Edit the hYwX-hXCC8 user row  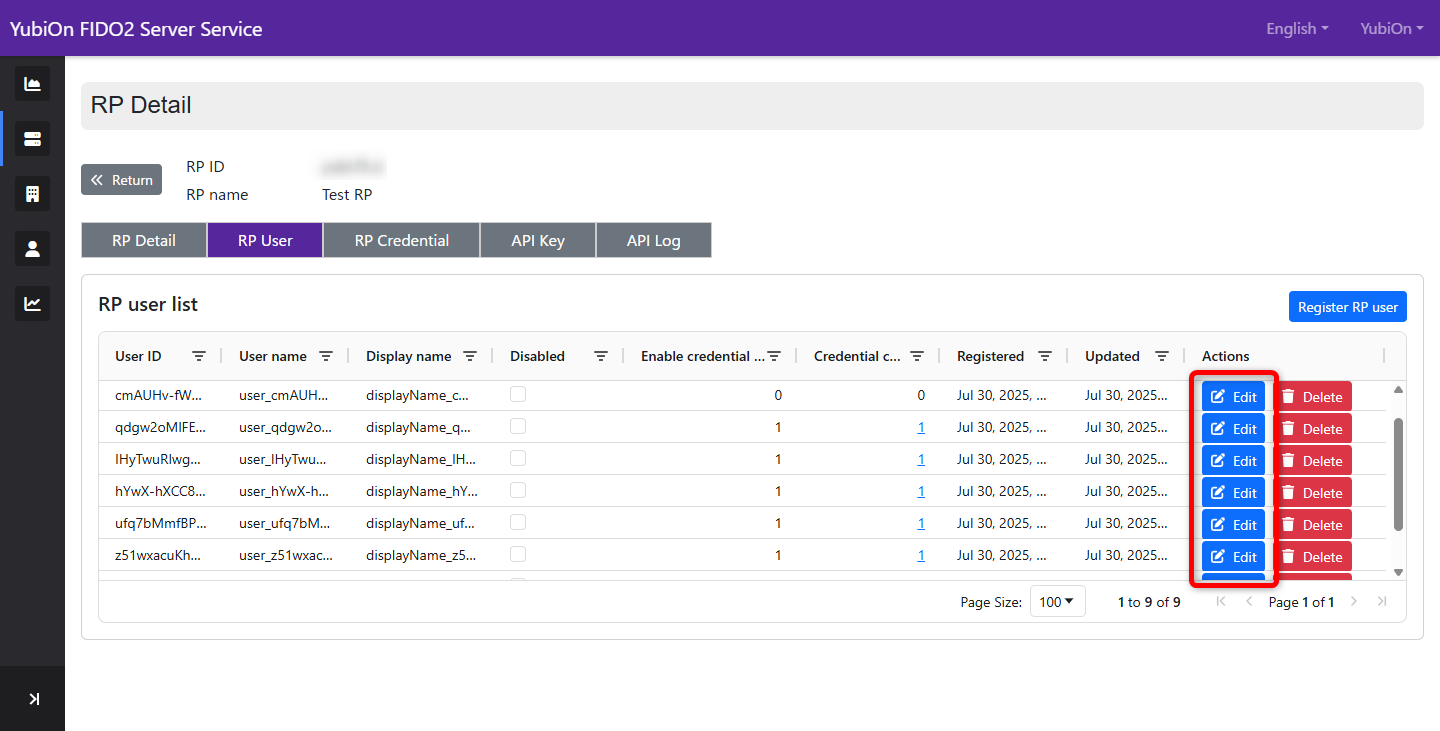click(x=1233, y=492)
